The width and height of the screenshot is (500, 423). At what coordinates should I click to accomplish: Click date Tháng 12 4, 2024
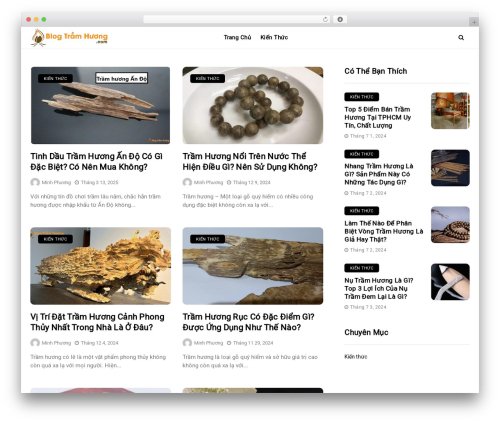(x=99, y=343)
